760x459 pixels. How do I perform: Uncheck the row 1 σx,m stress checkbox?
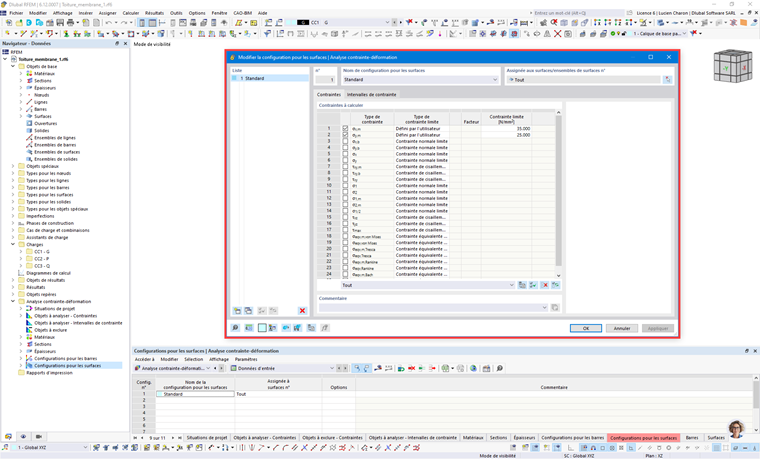click(345, 128)
